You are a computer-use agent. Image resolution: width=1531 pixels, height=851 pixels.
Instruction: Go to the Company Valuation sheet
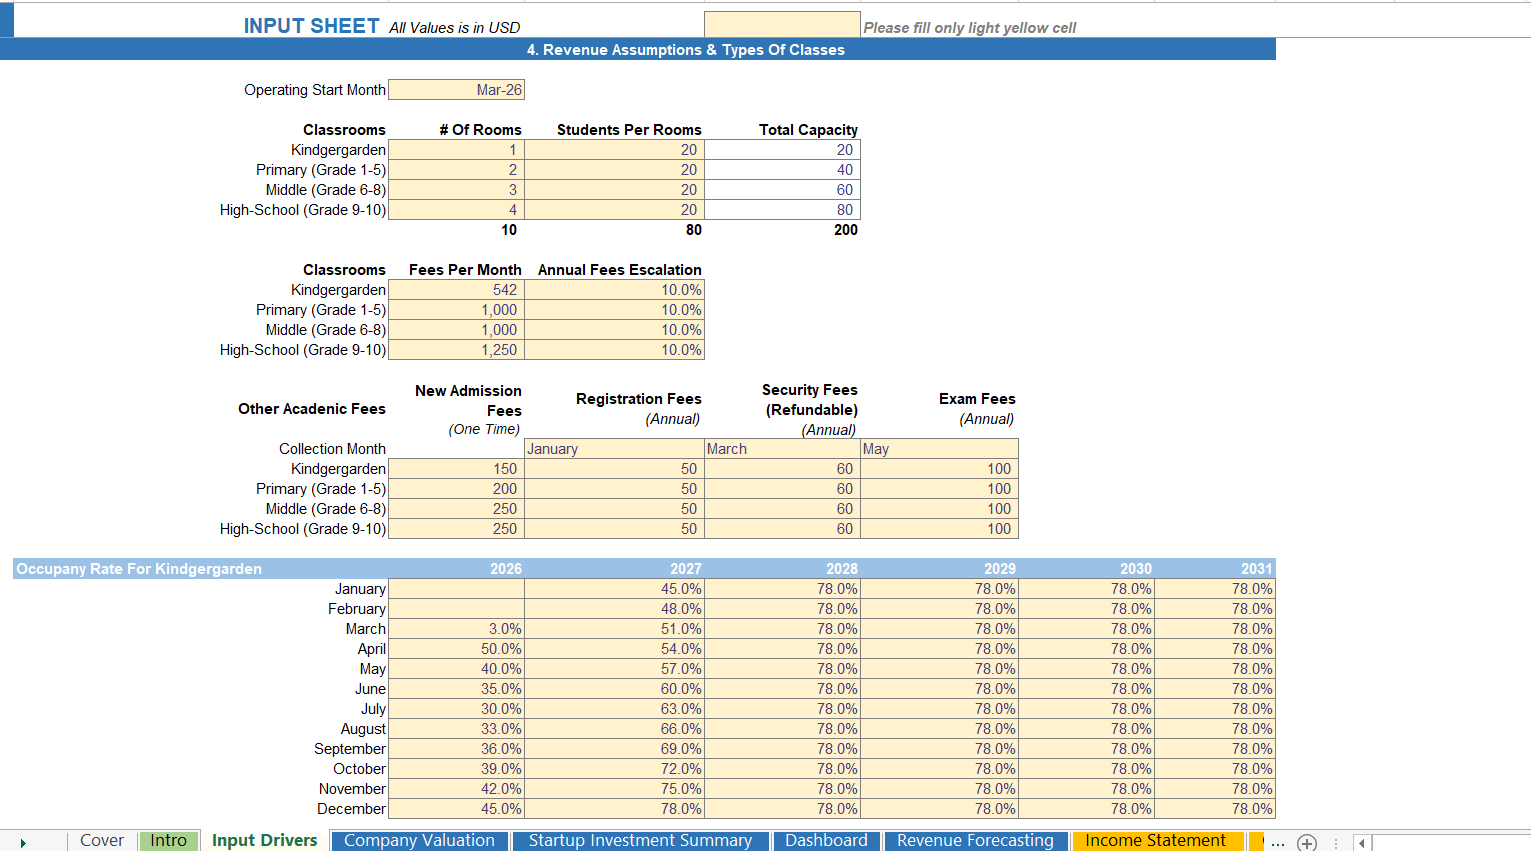[x=419, y=840]
